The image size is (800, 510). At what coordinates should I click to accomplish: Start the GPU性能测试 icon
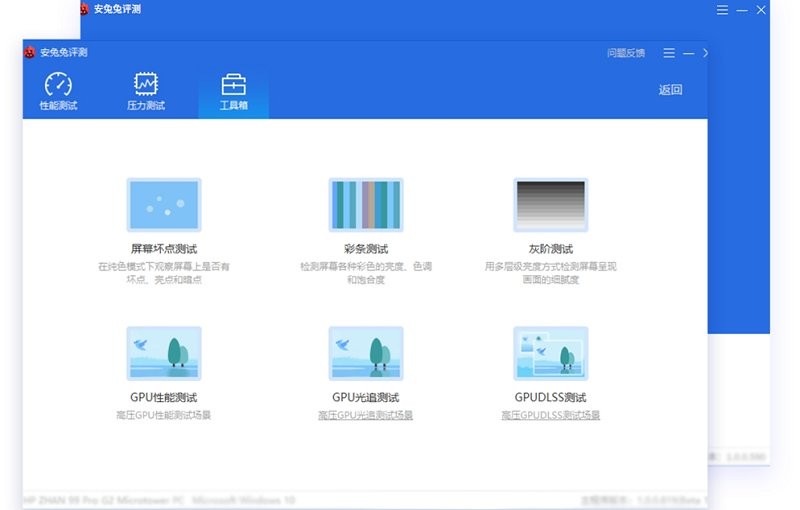pos(163,353)
